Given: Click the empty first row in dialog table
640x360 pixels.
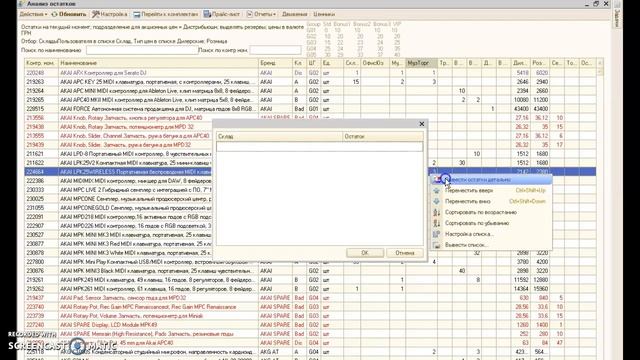Looking at the screenshot, I should pyautogui.click(x=320, y=147).
